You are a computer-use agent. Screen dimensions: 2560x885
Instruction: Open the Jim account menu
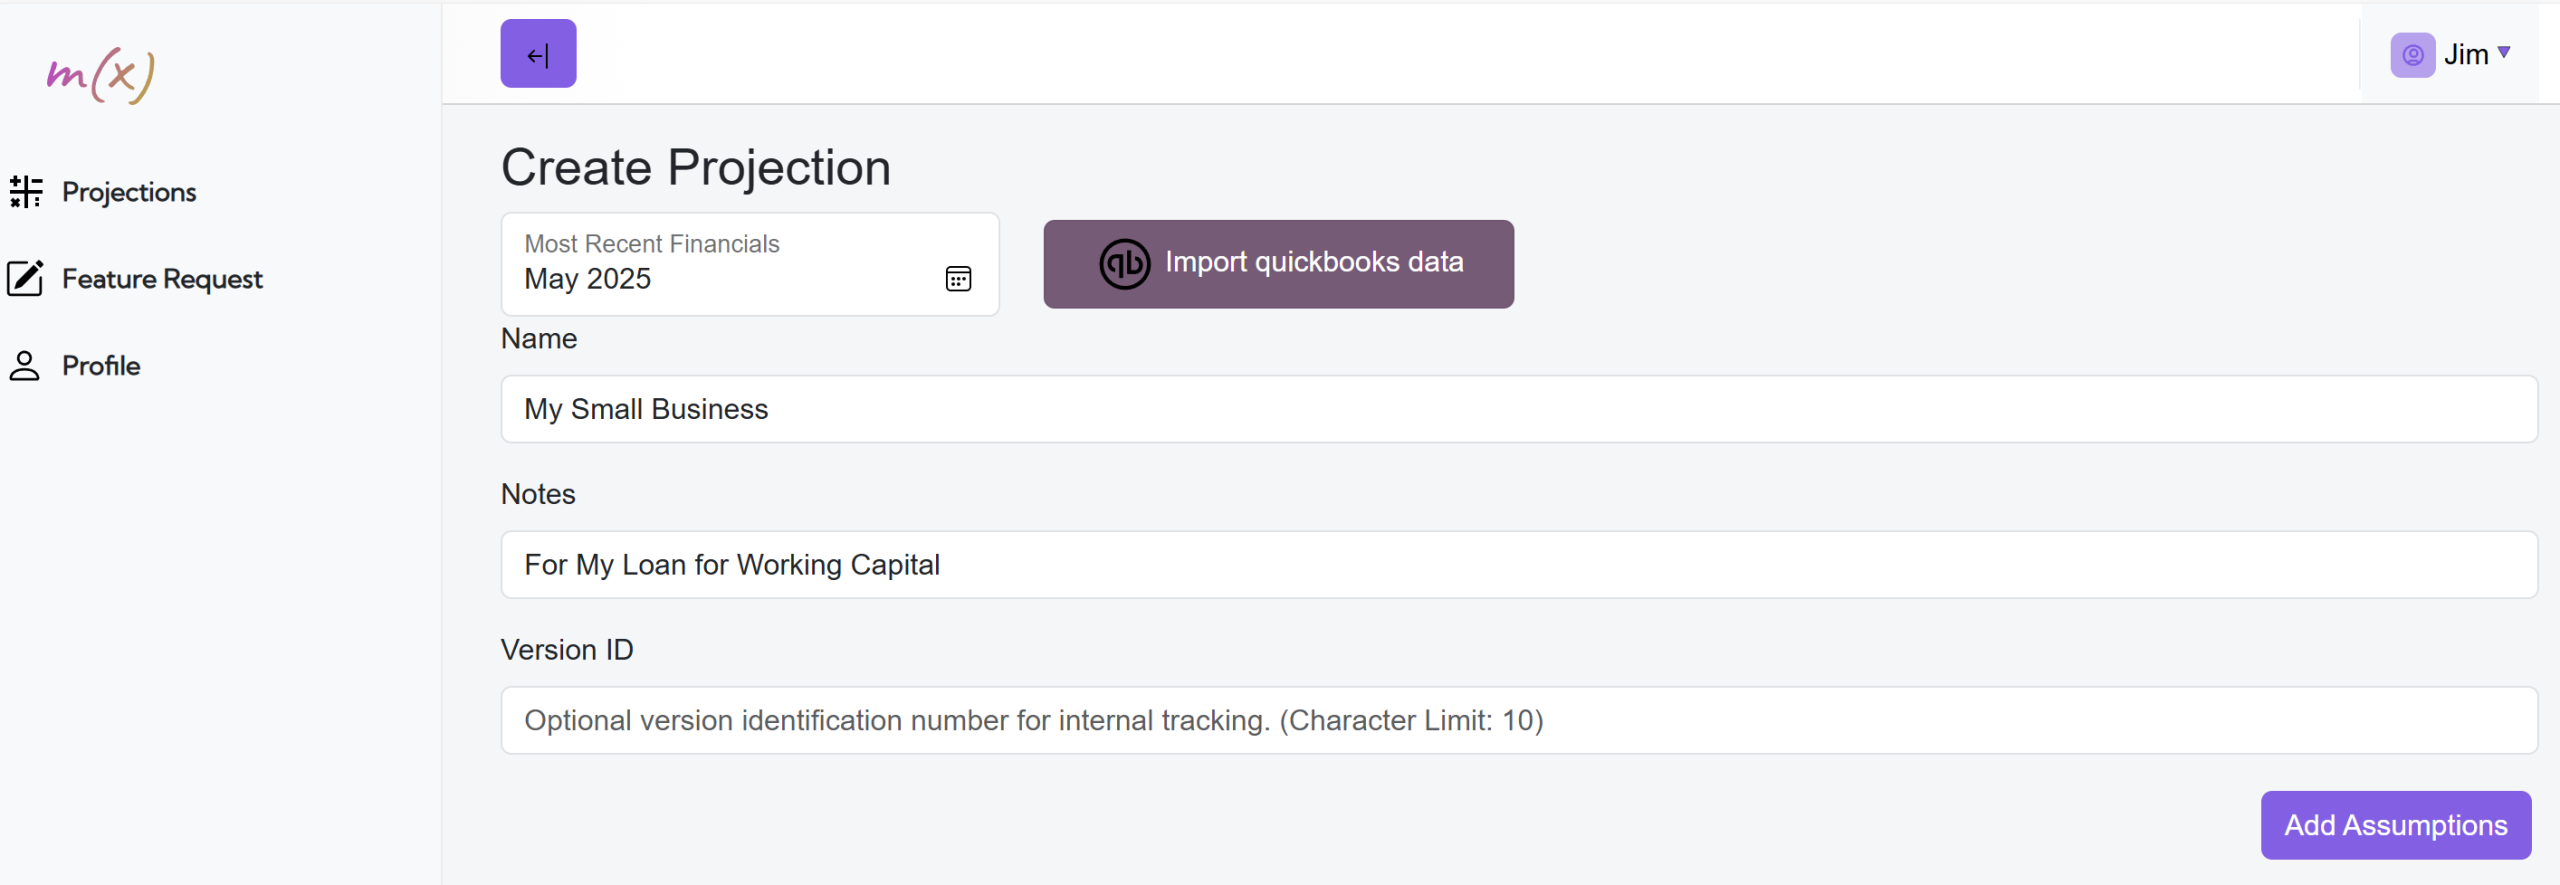[2450, 55]
